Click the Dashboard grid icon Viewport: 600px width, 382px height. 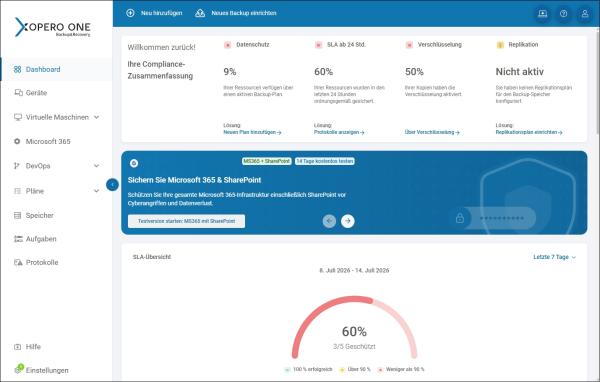pos(18,69)
